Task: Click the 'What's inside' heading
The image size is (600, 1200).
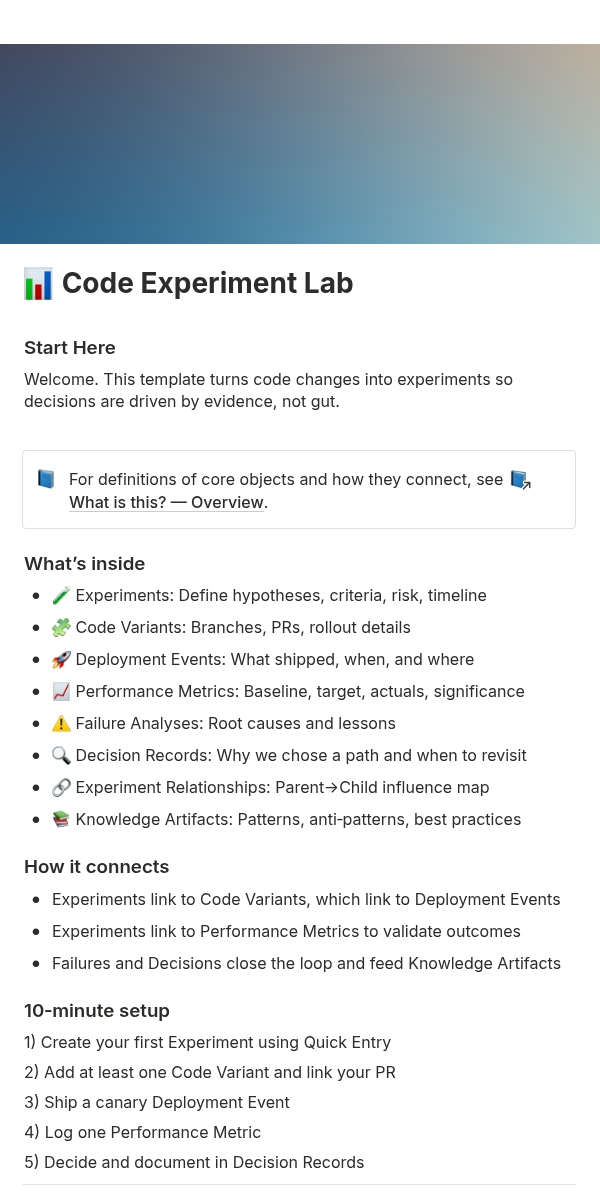Action: coord(85,564)
